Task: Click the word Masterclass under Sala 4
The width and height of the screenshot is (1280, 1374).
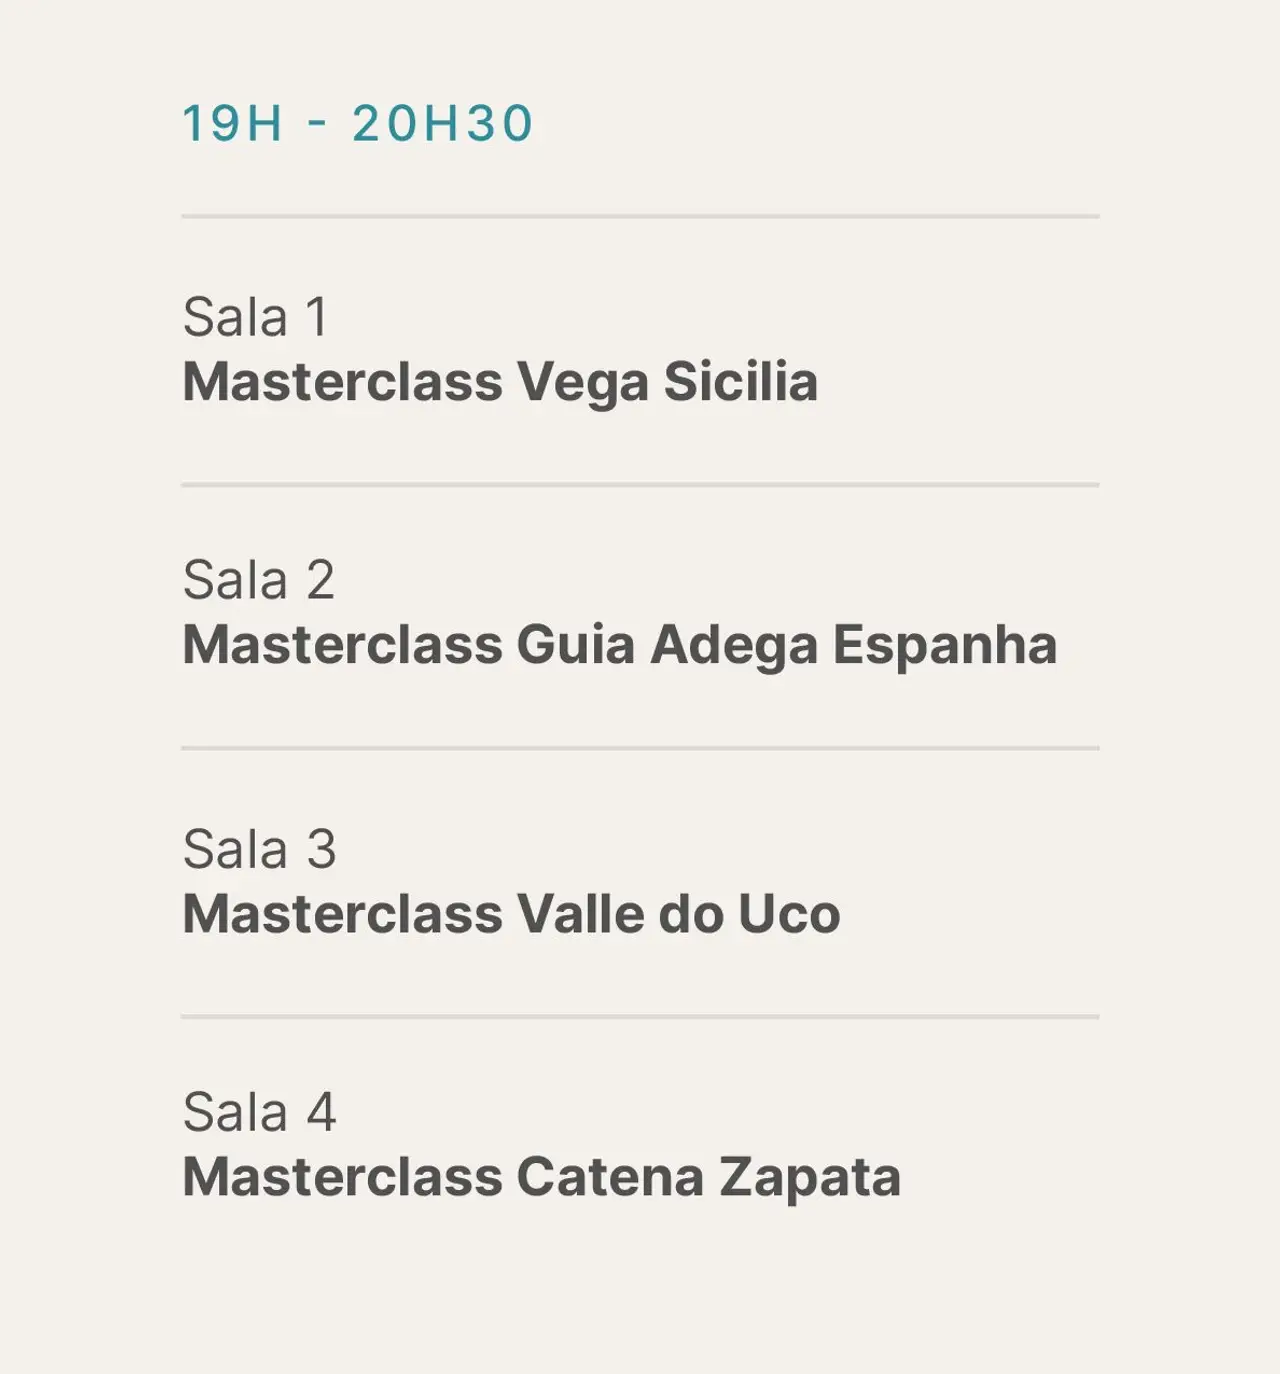Action: pyautogui.click(x=342, y=1177)
